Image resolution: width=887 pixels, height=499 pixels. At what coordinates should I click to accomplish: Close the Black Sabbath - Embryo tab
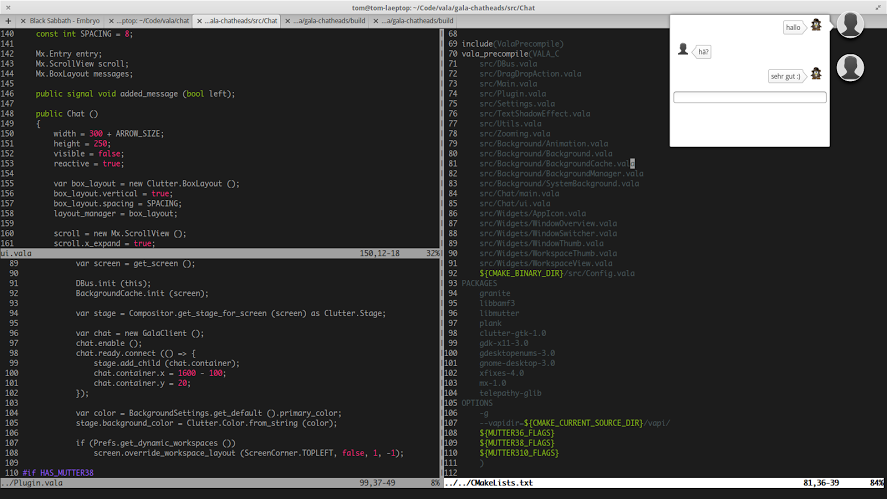(x=24, y=20)
